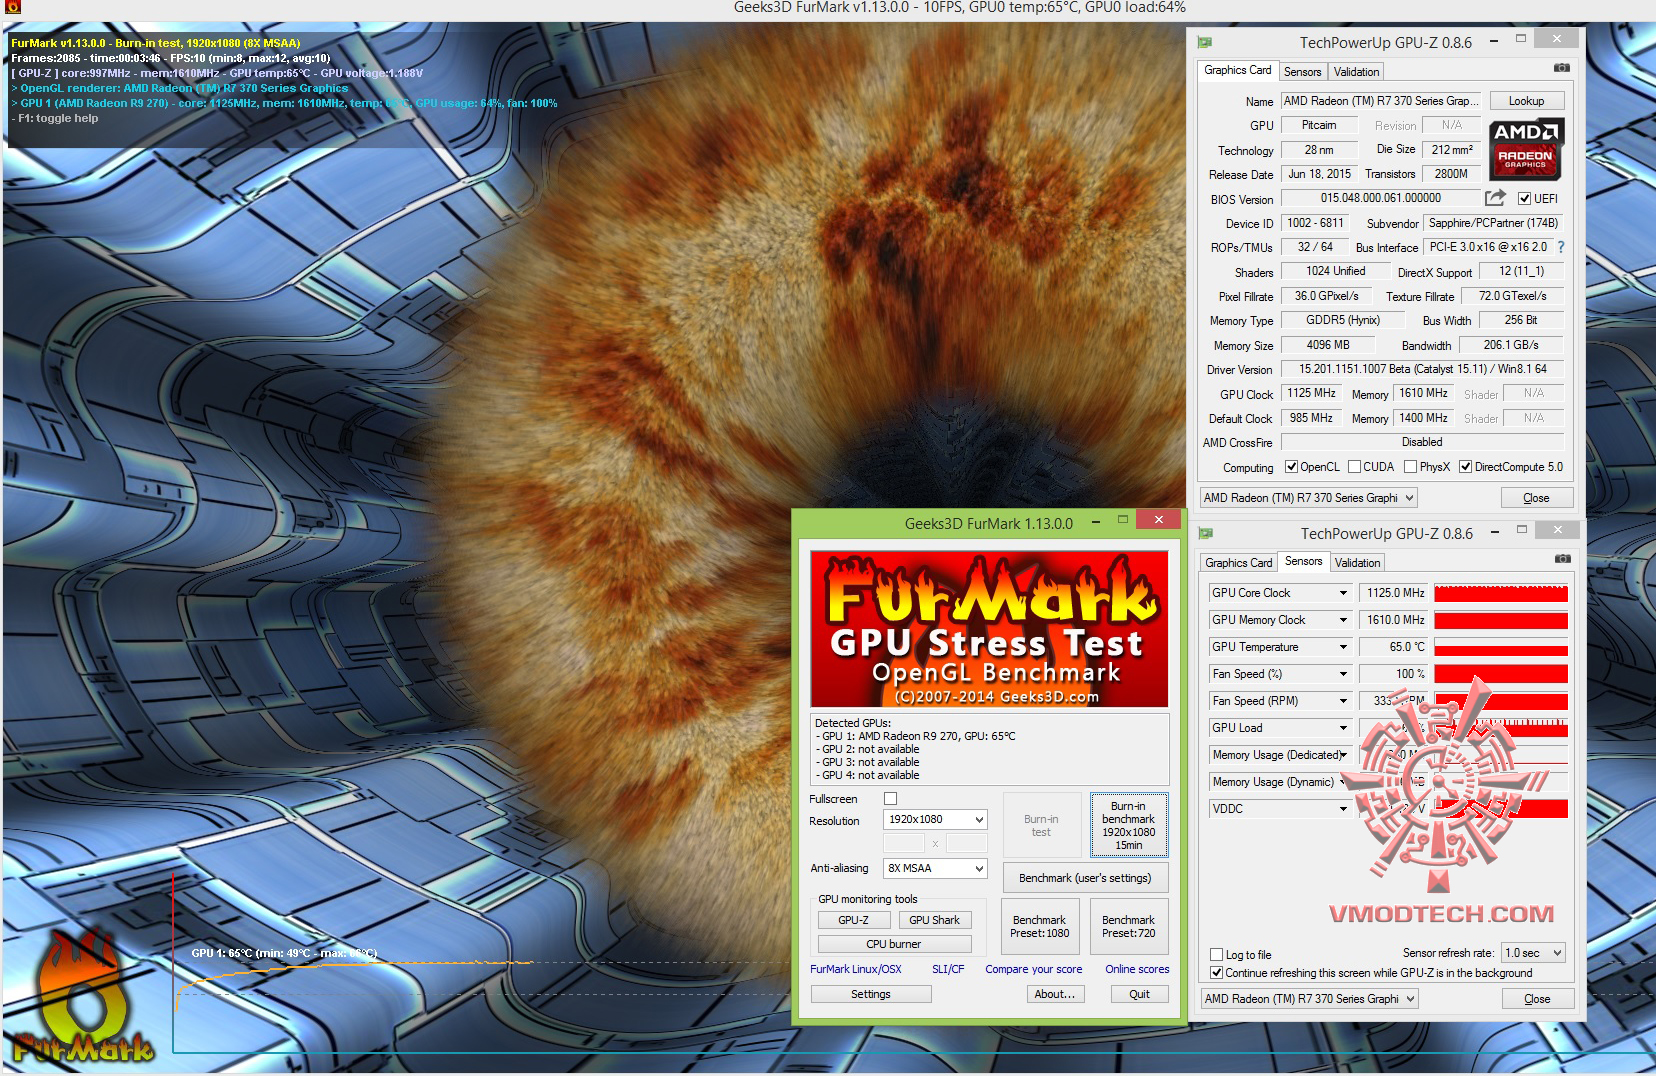The height and width of the screenshot is (1076, 1656).
Task: Switch to Sensors tab in the Graphics Card window
Action: [1302, 72]
